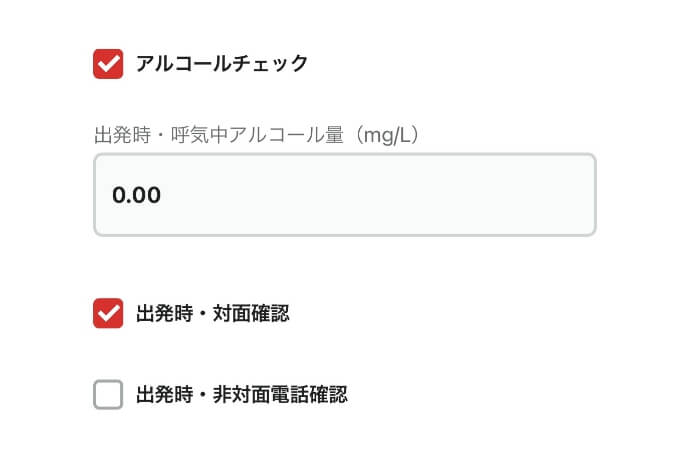The height and width of the screenshot is (456, 690).
Task: Click the アルコールチェック label text
Action: click(x=221, y=64)
